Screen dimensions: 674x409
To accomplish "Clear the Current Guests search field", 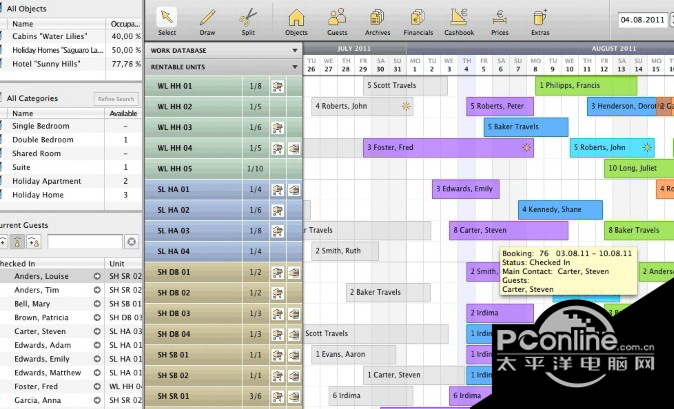I will pyautogui.click(x=132, y=242).
